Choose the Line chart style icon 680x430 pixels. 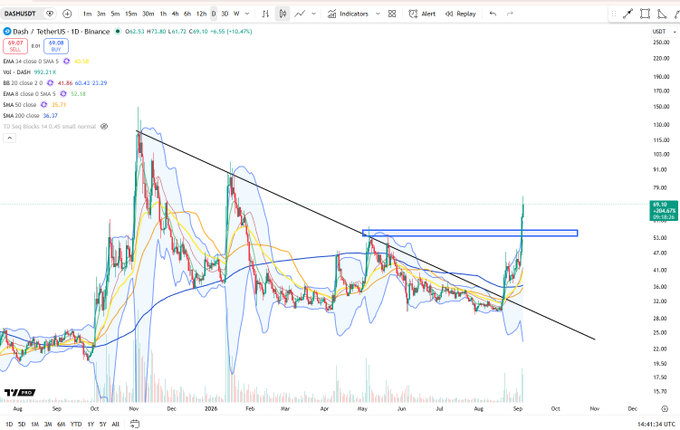[x=300, y=14]
